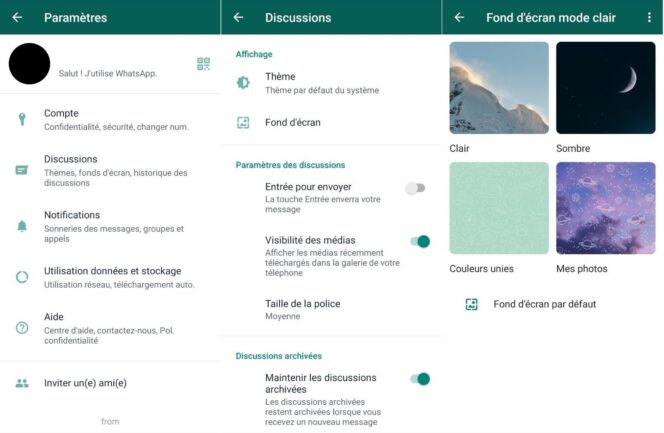
Task: Click the question mark Aide icon
Action: (x=22, y=328)
